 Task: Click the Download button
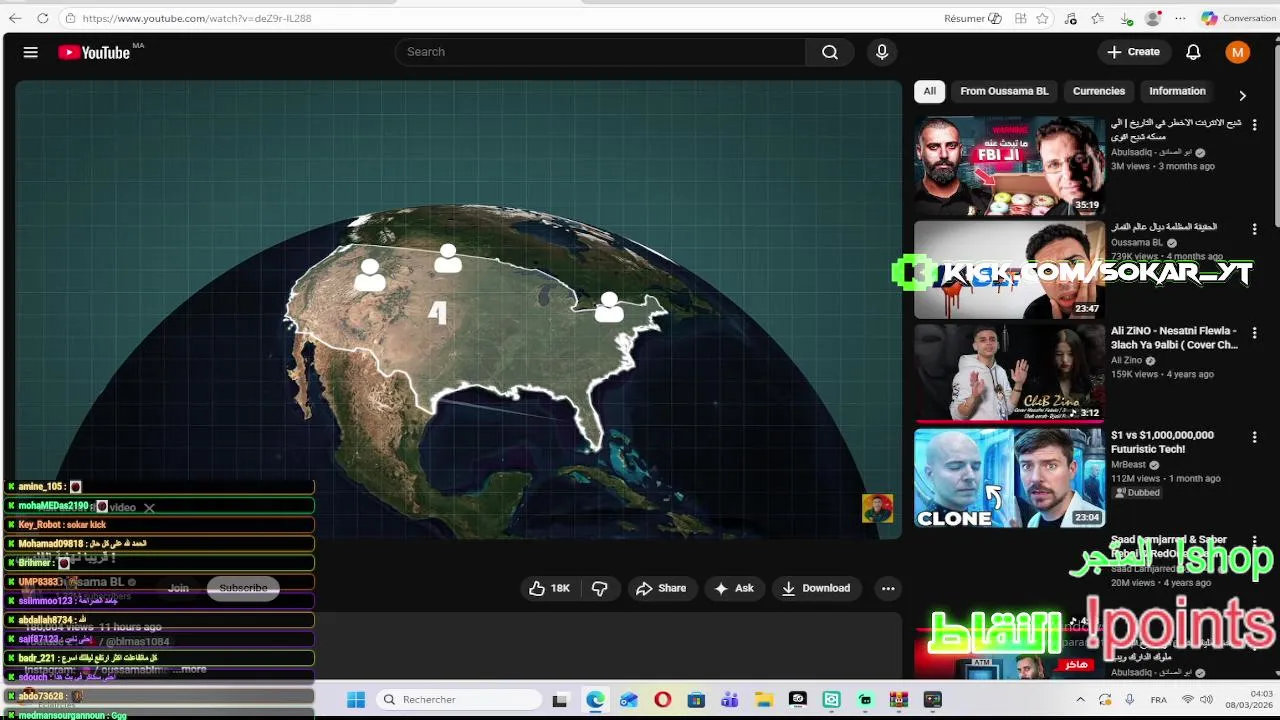point(816,588)
